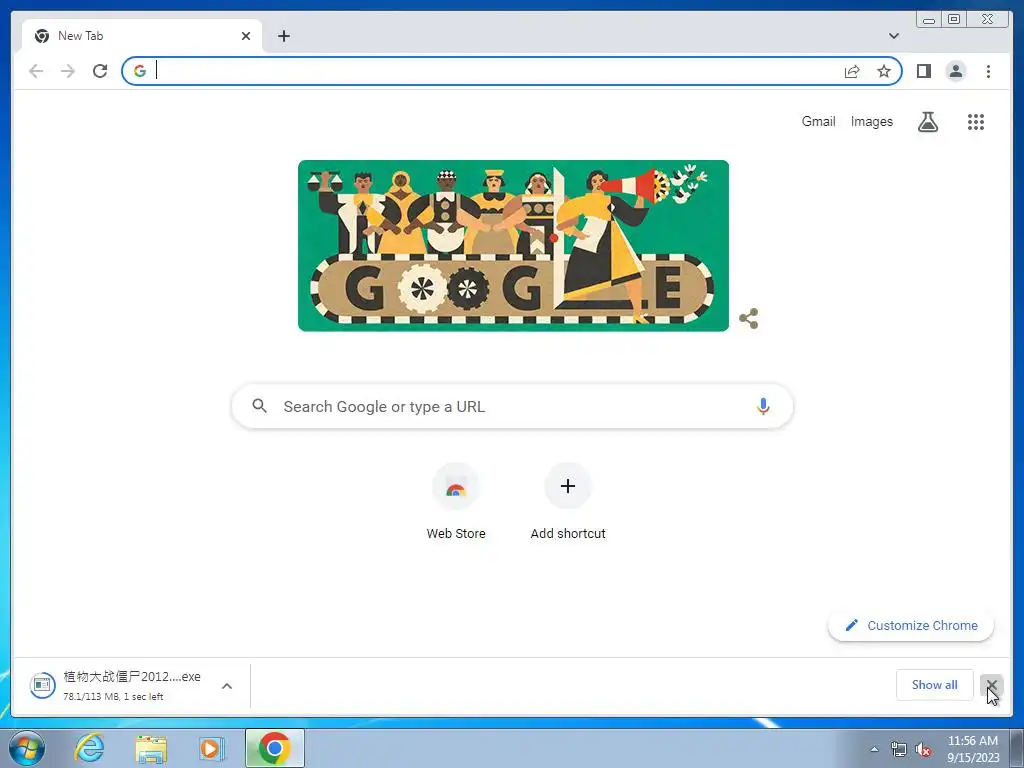
Task: Bookmark this tab with star icon
Action: (884, 71)
